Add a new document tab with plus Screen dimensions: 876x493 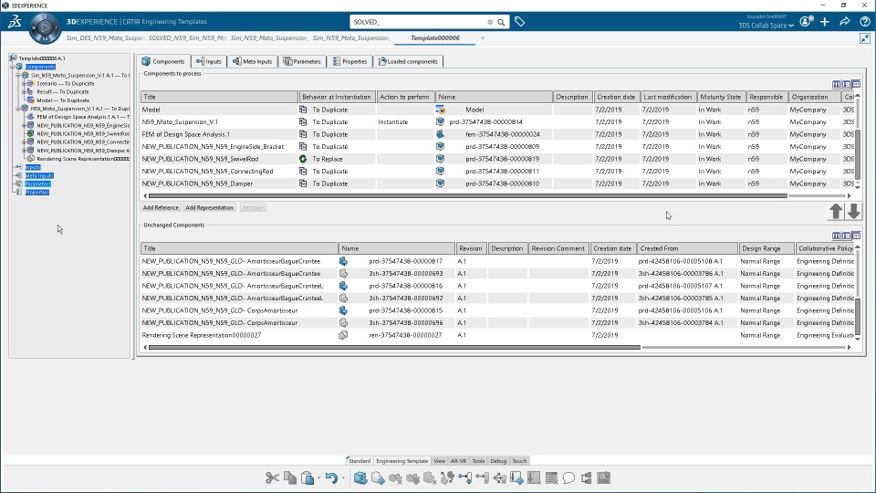[x=483, y=38]
